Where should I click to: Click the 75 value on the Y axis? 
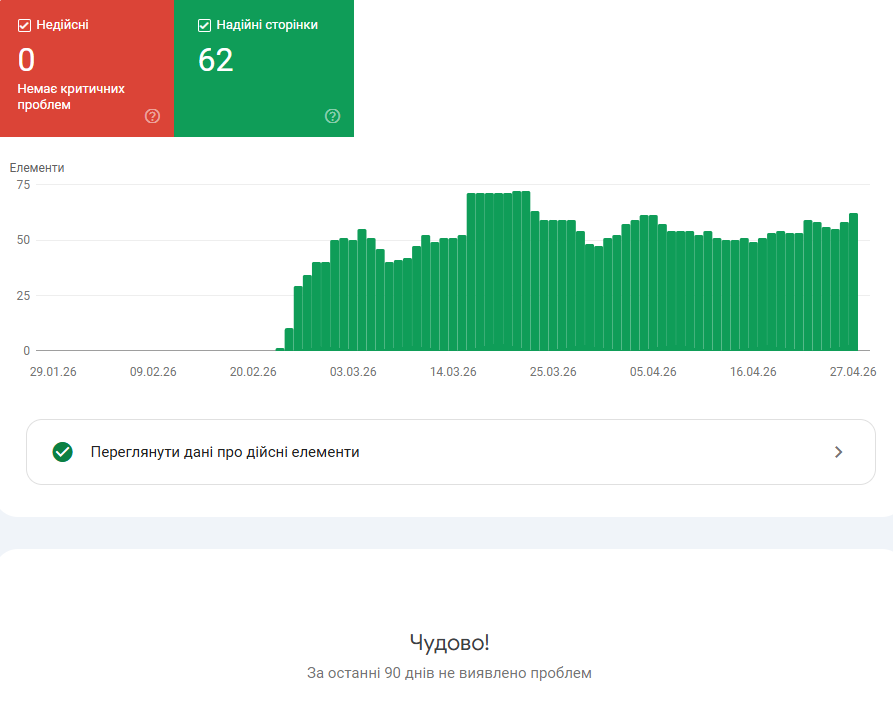[x=23, y=185]
